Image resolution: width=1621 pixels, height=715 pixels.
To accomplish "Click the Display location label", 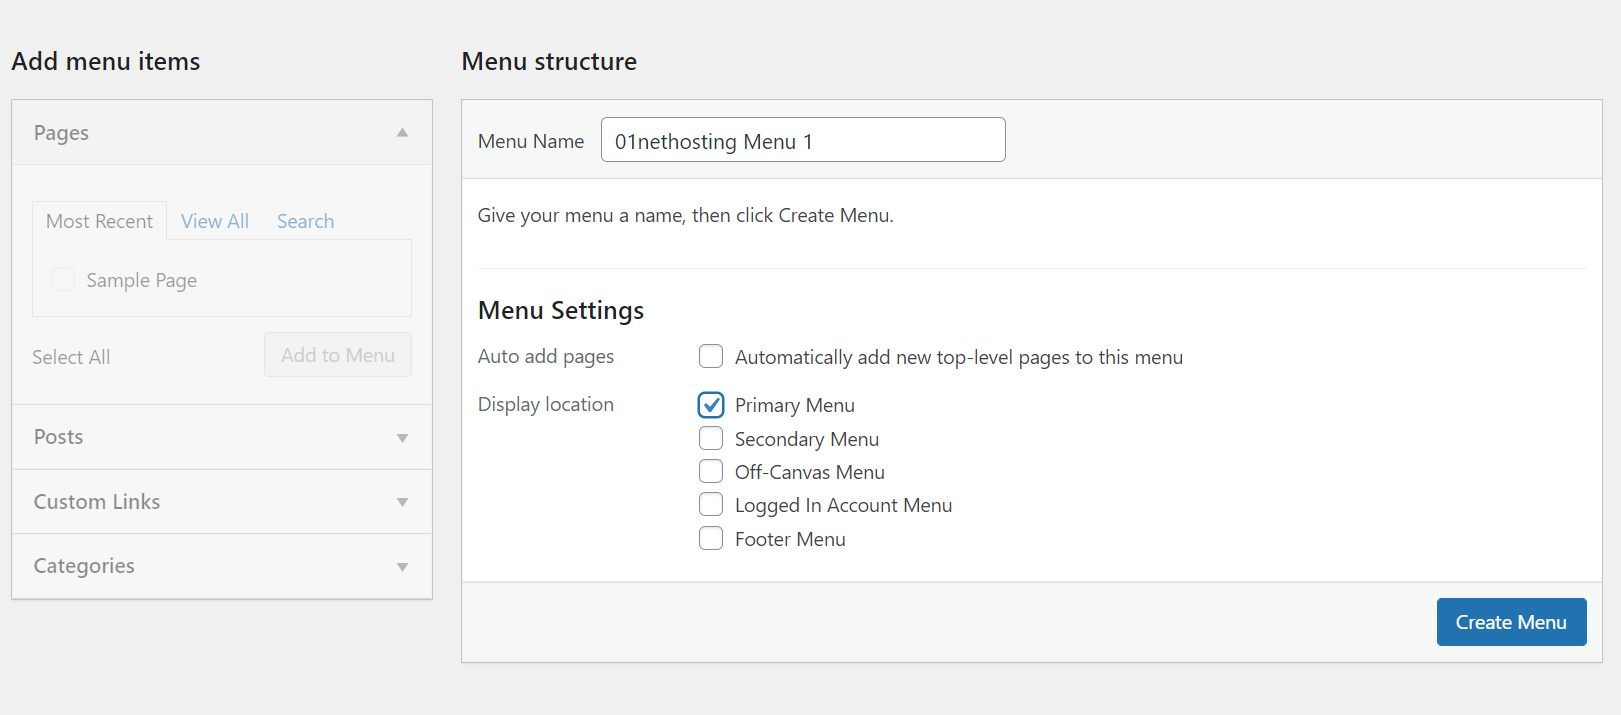I will pos(546,404).
